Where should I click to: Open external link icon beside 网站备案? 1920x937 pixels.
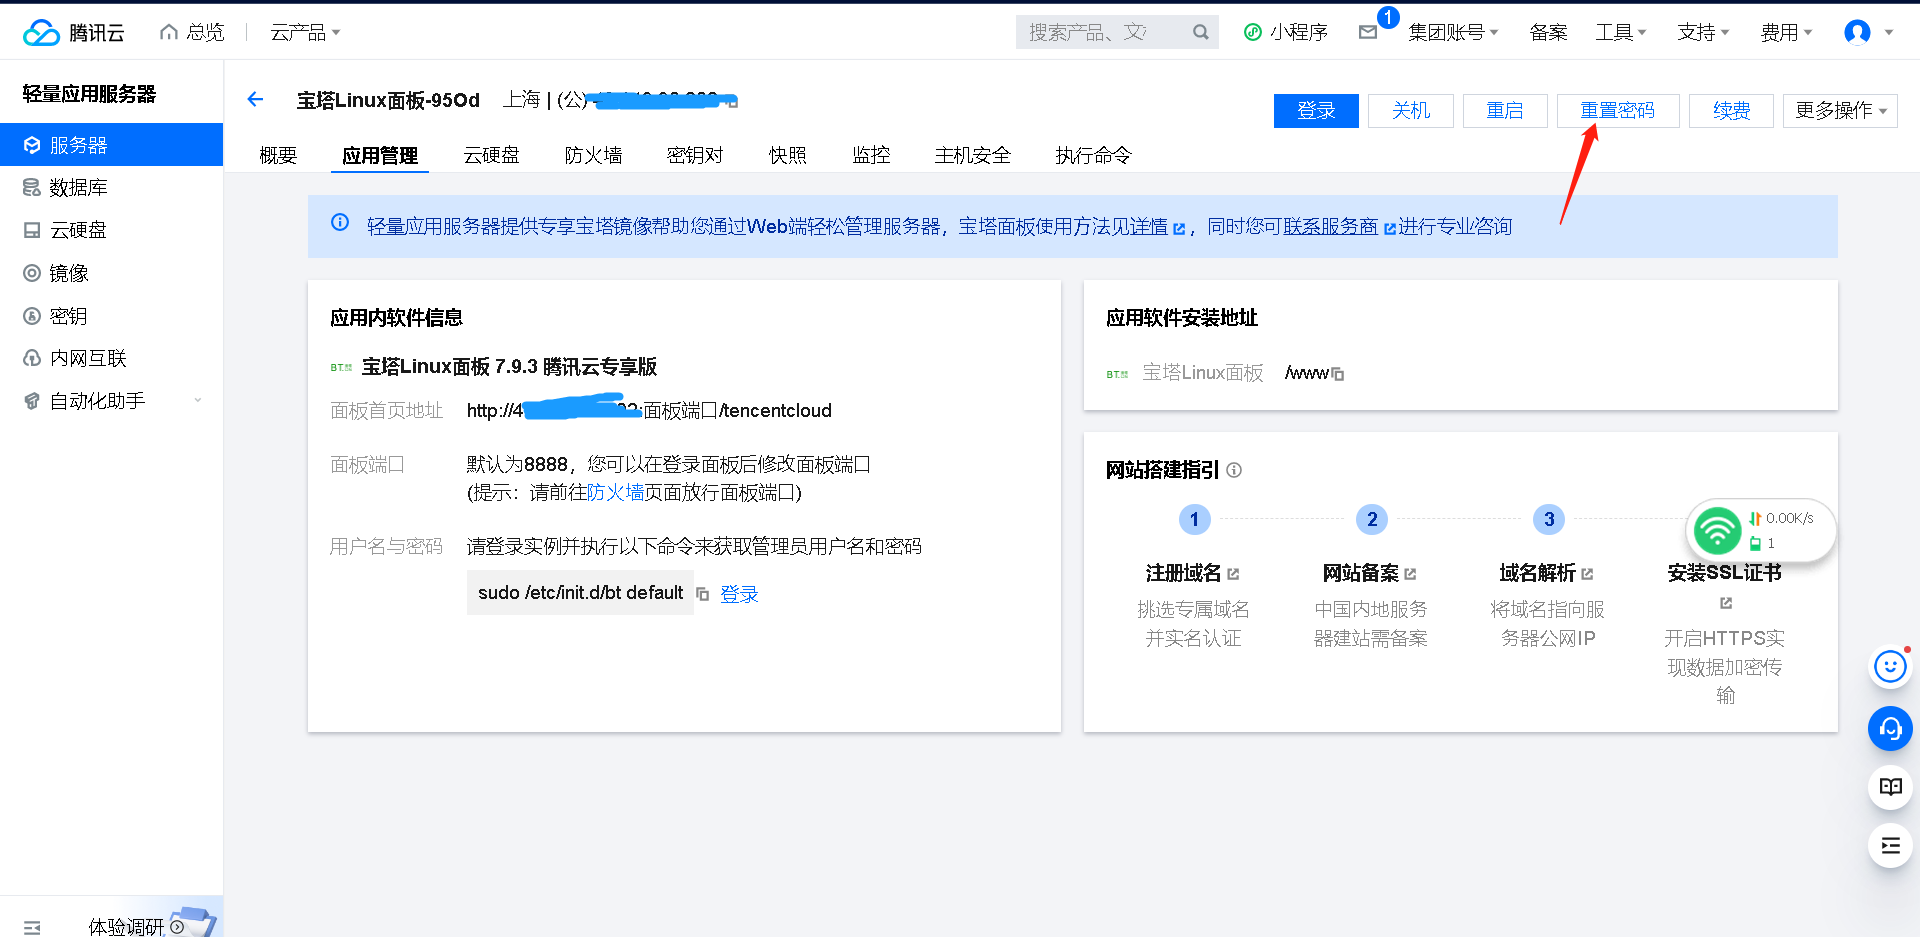pyautogui.click(x=1410, y=574)
